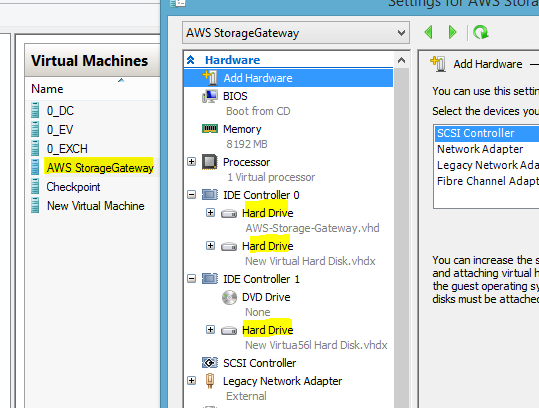539x408 pixels.
Task: Click the green refresh icon
Action: 481,33
